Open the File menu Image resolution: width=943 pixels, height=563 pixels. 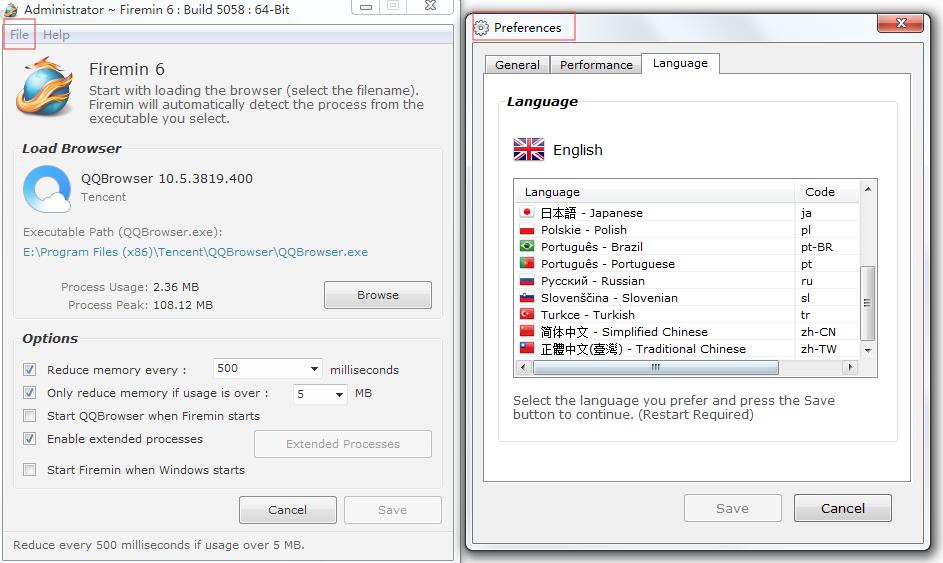(x=19, y=35)
